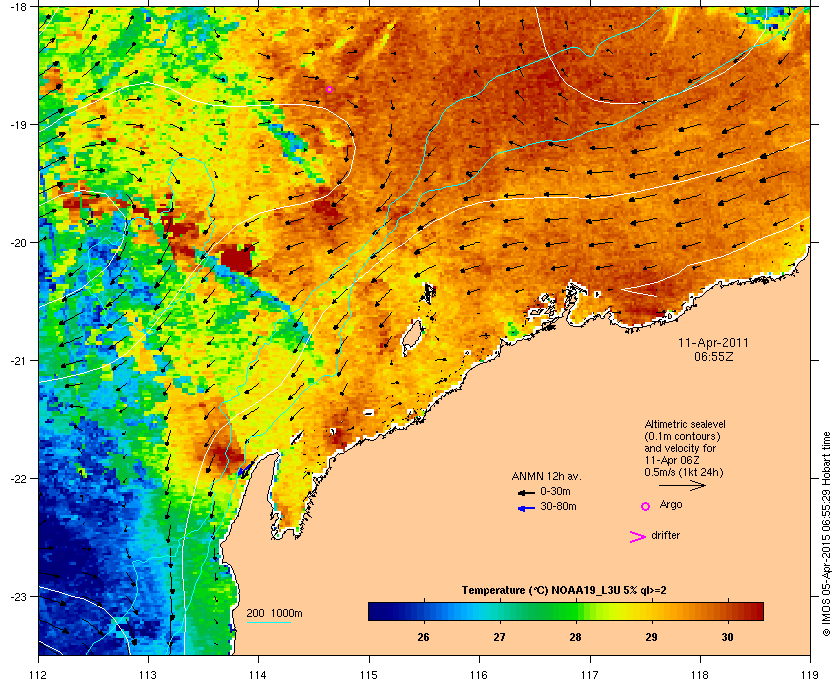Click the oval island outline near 115.4E 20.8S
The height and width of the screenshot is (680, 840).
click(x=411, y=338)
